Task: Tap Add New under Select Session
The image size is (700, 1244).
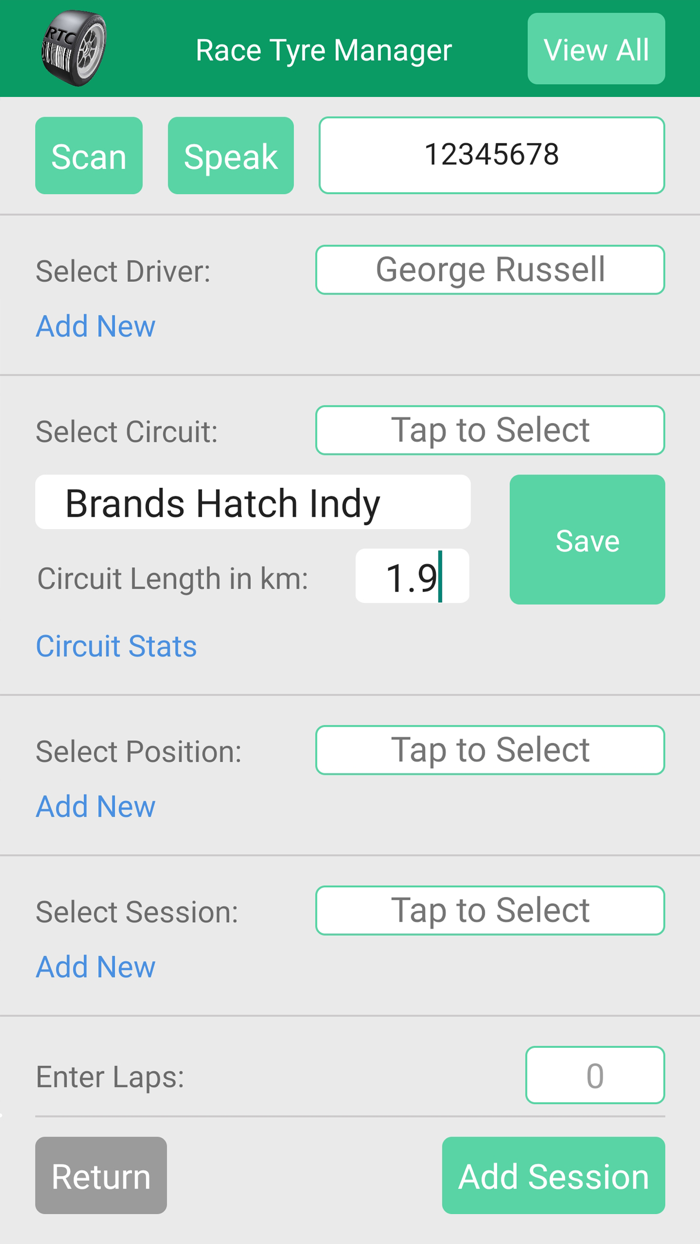Action: [x=95, y=966]
